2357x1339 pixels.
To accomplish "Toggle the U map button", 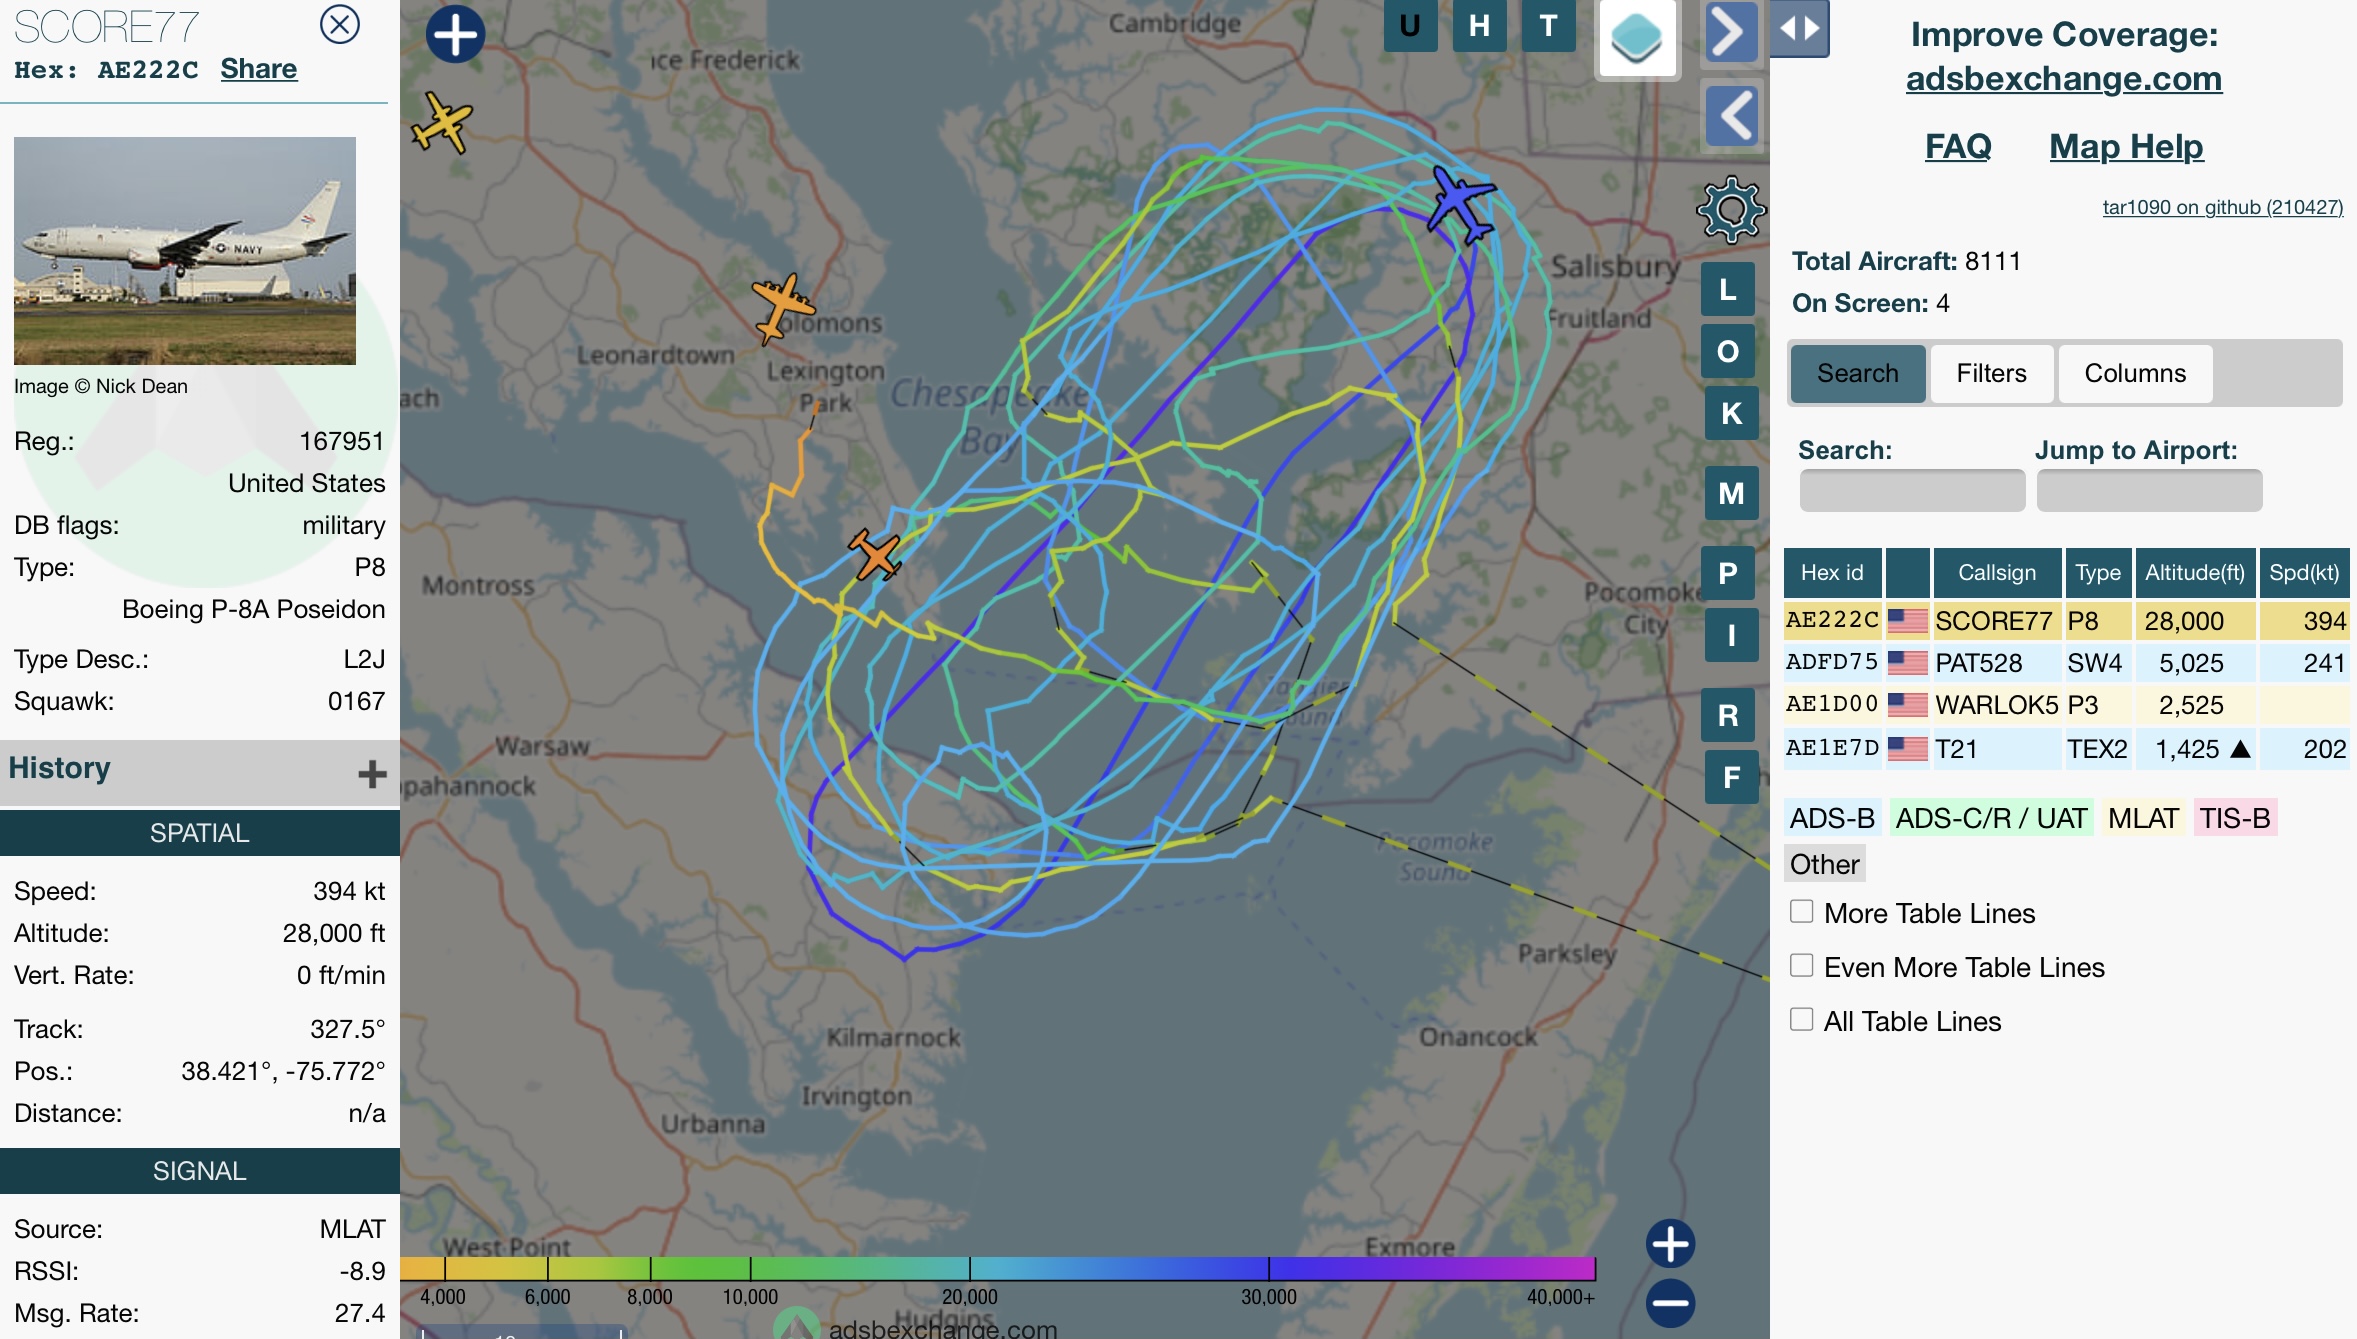I will pos(1410,25).
